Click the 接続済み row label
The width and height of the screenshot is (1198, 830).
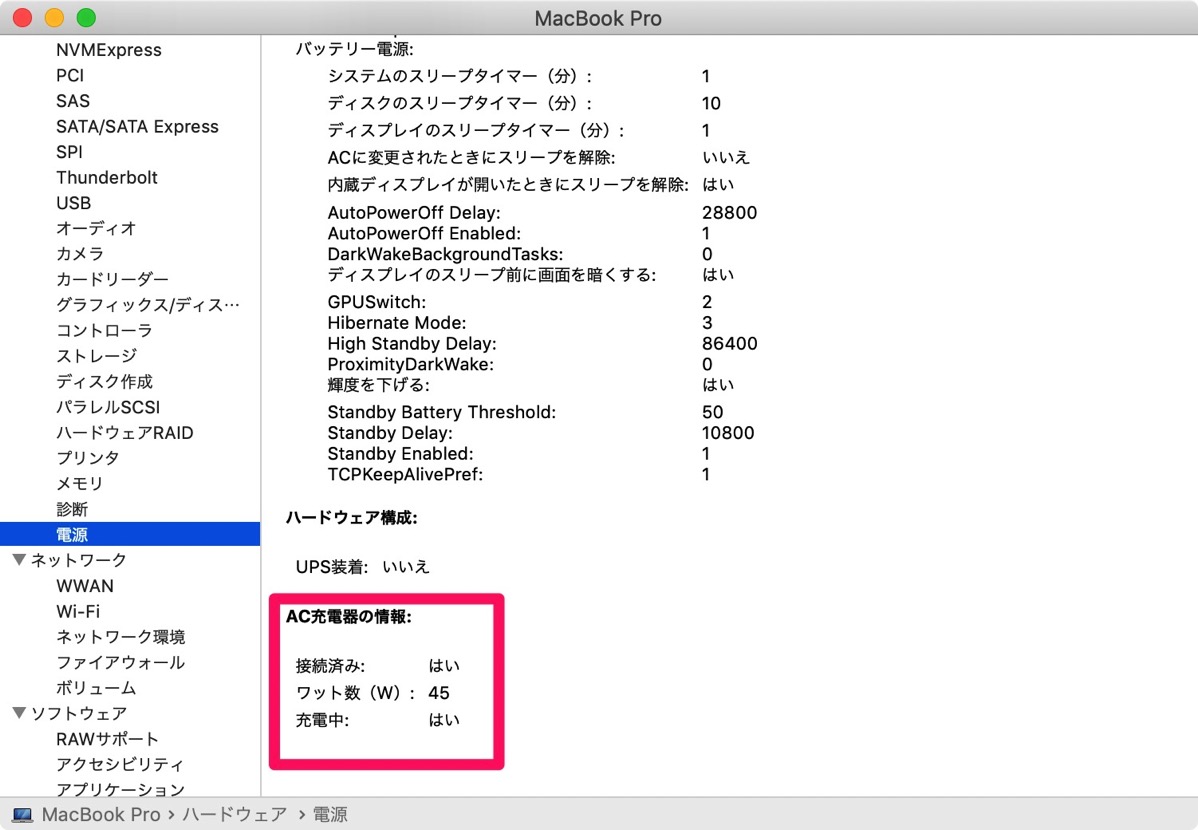pyautogui.click(x=330, y=666)
